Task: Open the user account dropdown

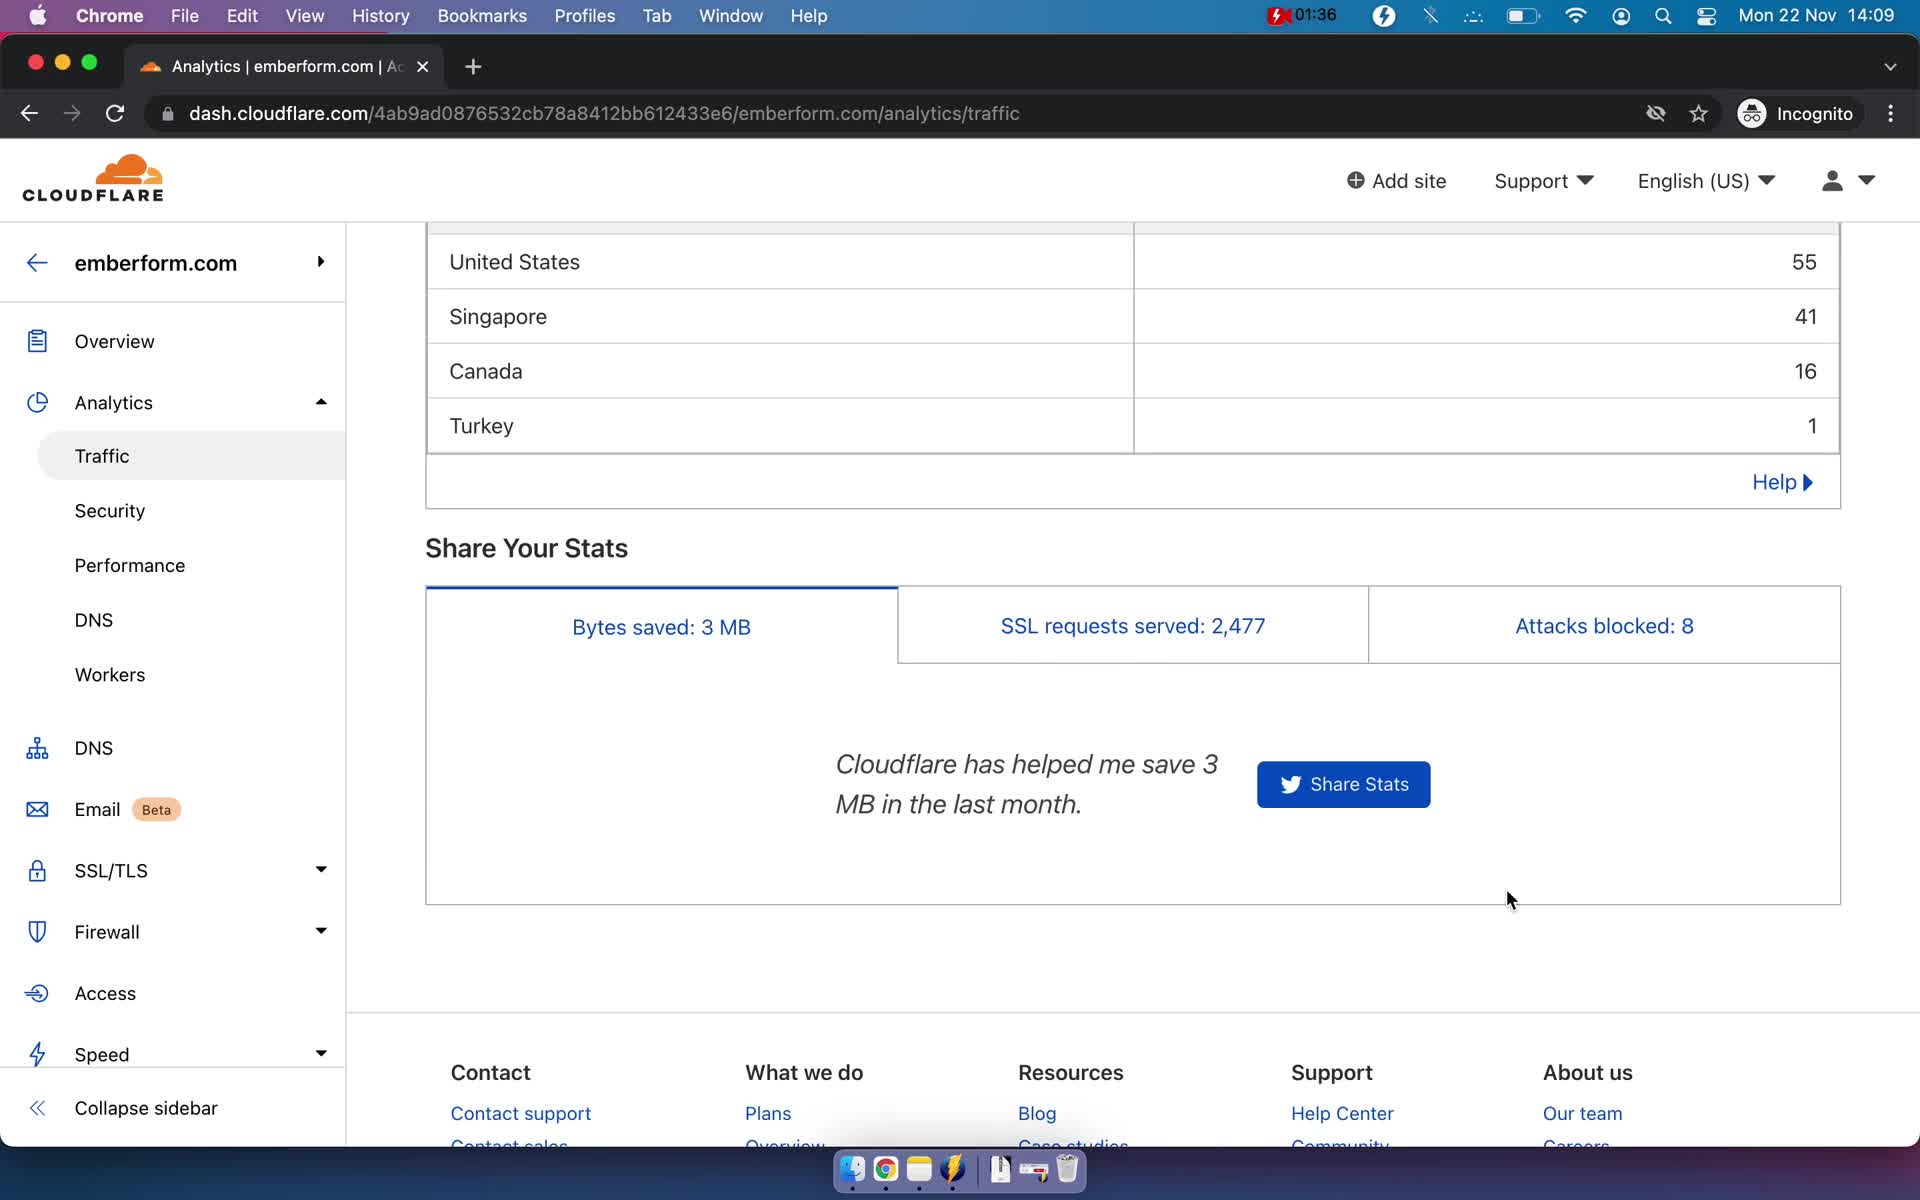Action: 1845,181
